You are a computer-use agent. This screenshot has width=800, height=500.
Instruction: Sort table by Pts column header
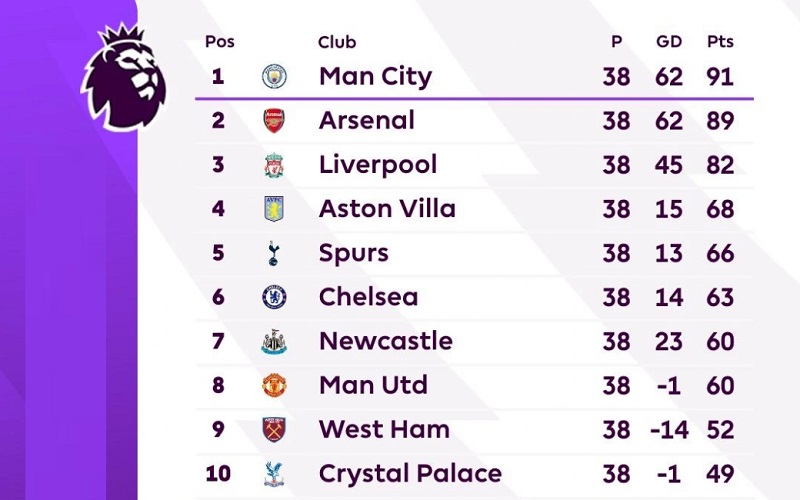pyautogui.click(x=720, y=42)
